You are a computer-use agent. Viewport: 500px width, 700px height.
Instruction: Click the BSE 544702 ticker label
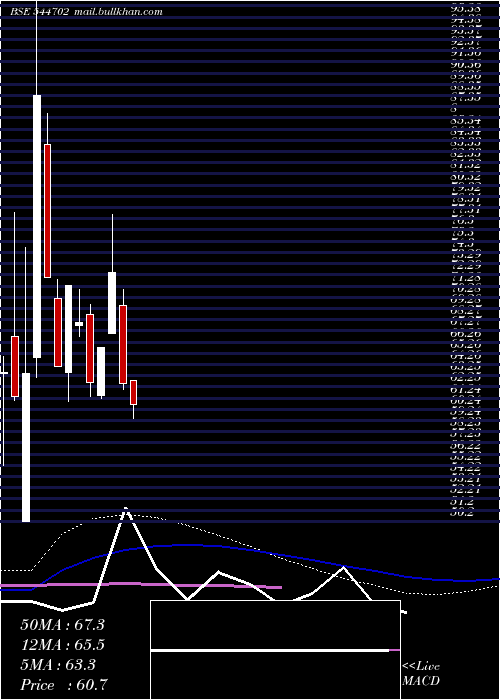click(39, 12)
